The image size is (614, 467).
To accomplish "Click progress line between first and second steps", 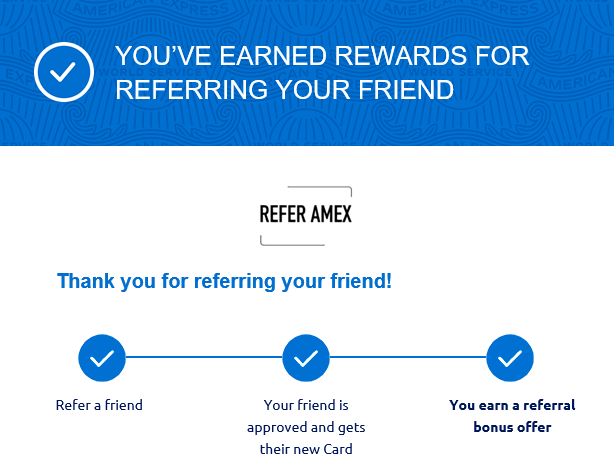I will (204, 357).
